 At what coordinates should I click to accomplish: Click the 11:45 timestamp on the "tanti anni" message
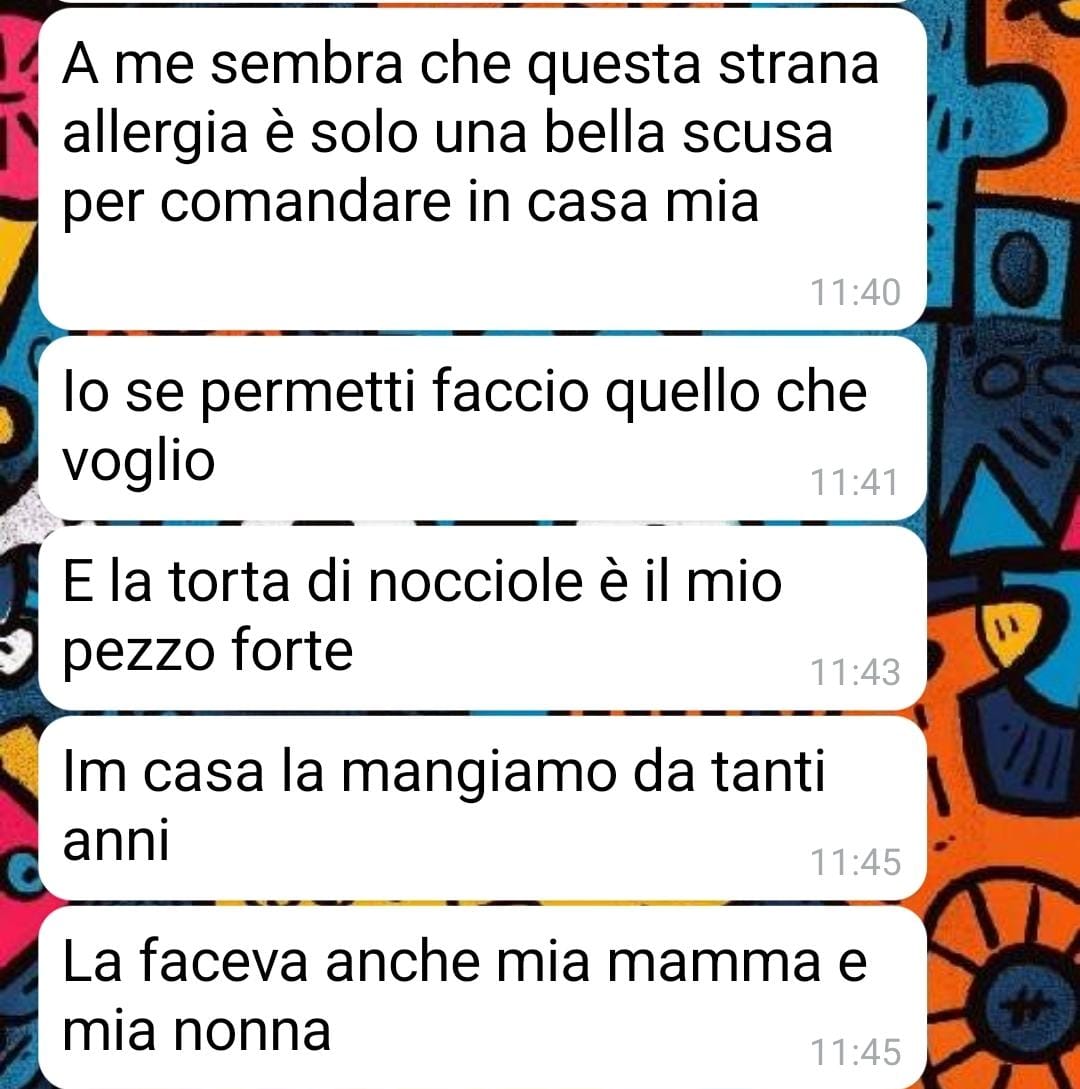[855, 862]
